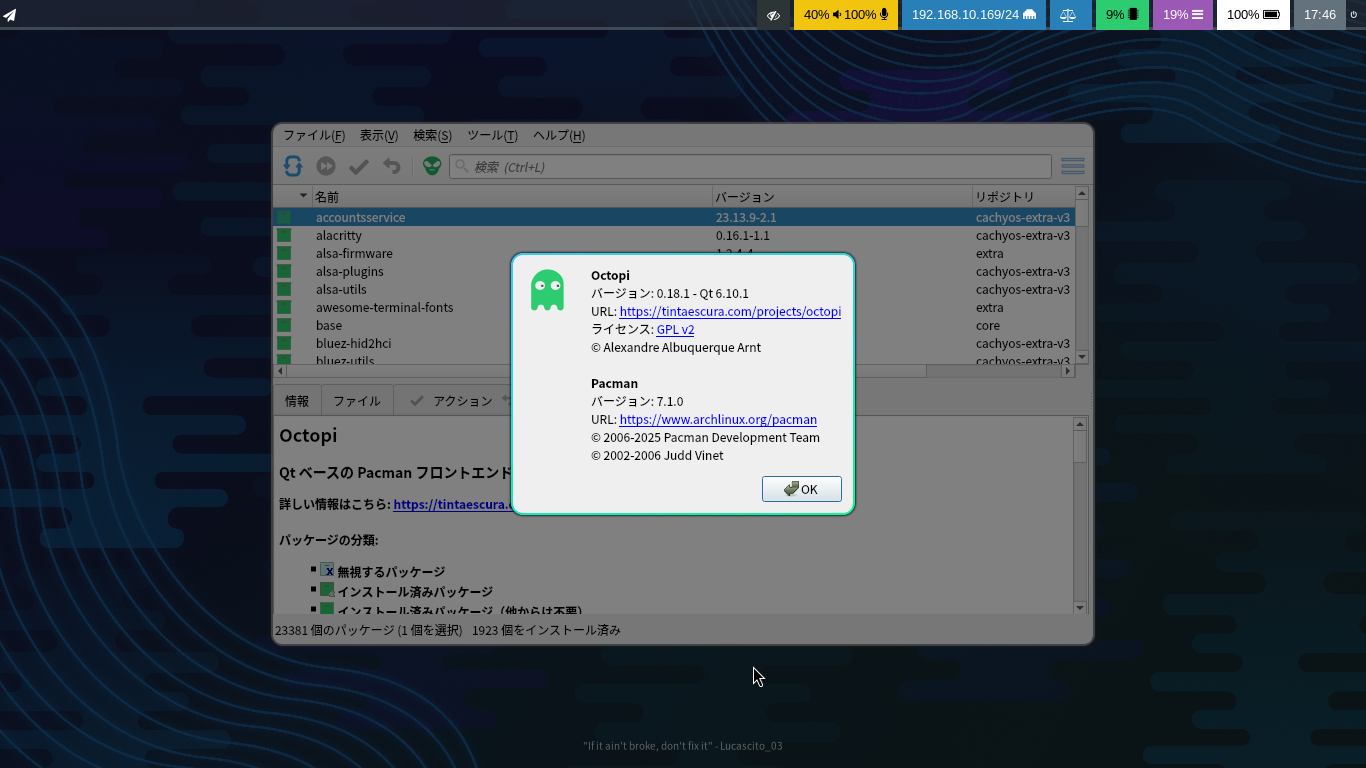The image size is (1366, 768).
Task: Select the alsa-utils package row
Action: click(674, 289)
